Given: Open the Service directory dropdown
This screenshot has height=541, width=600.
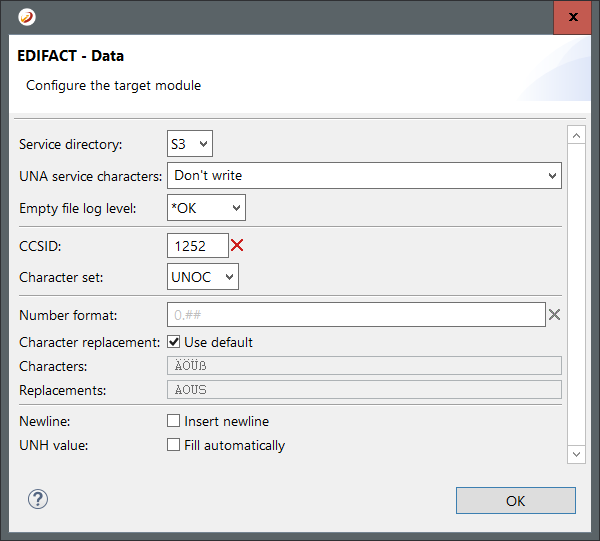Looking at the screenshot, I should coord(190,144).
